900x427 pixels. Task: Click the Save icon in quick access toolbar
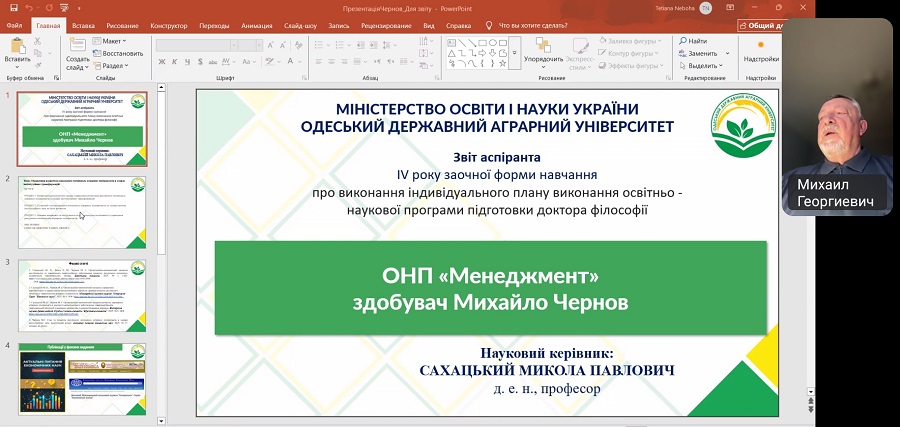[15, 8]
